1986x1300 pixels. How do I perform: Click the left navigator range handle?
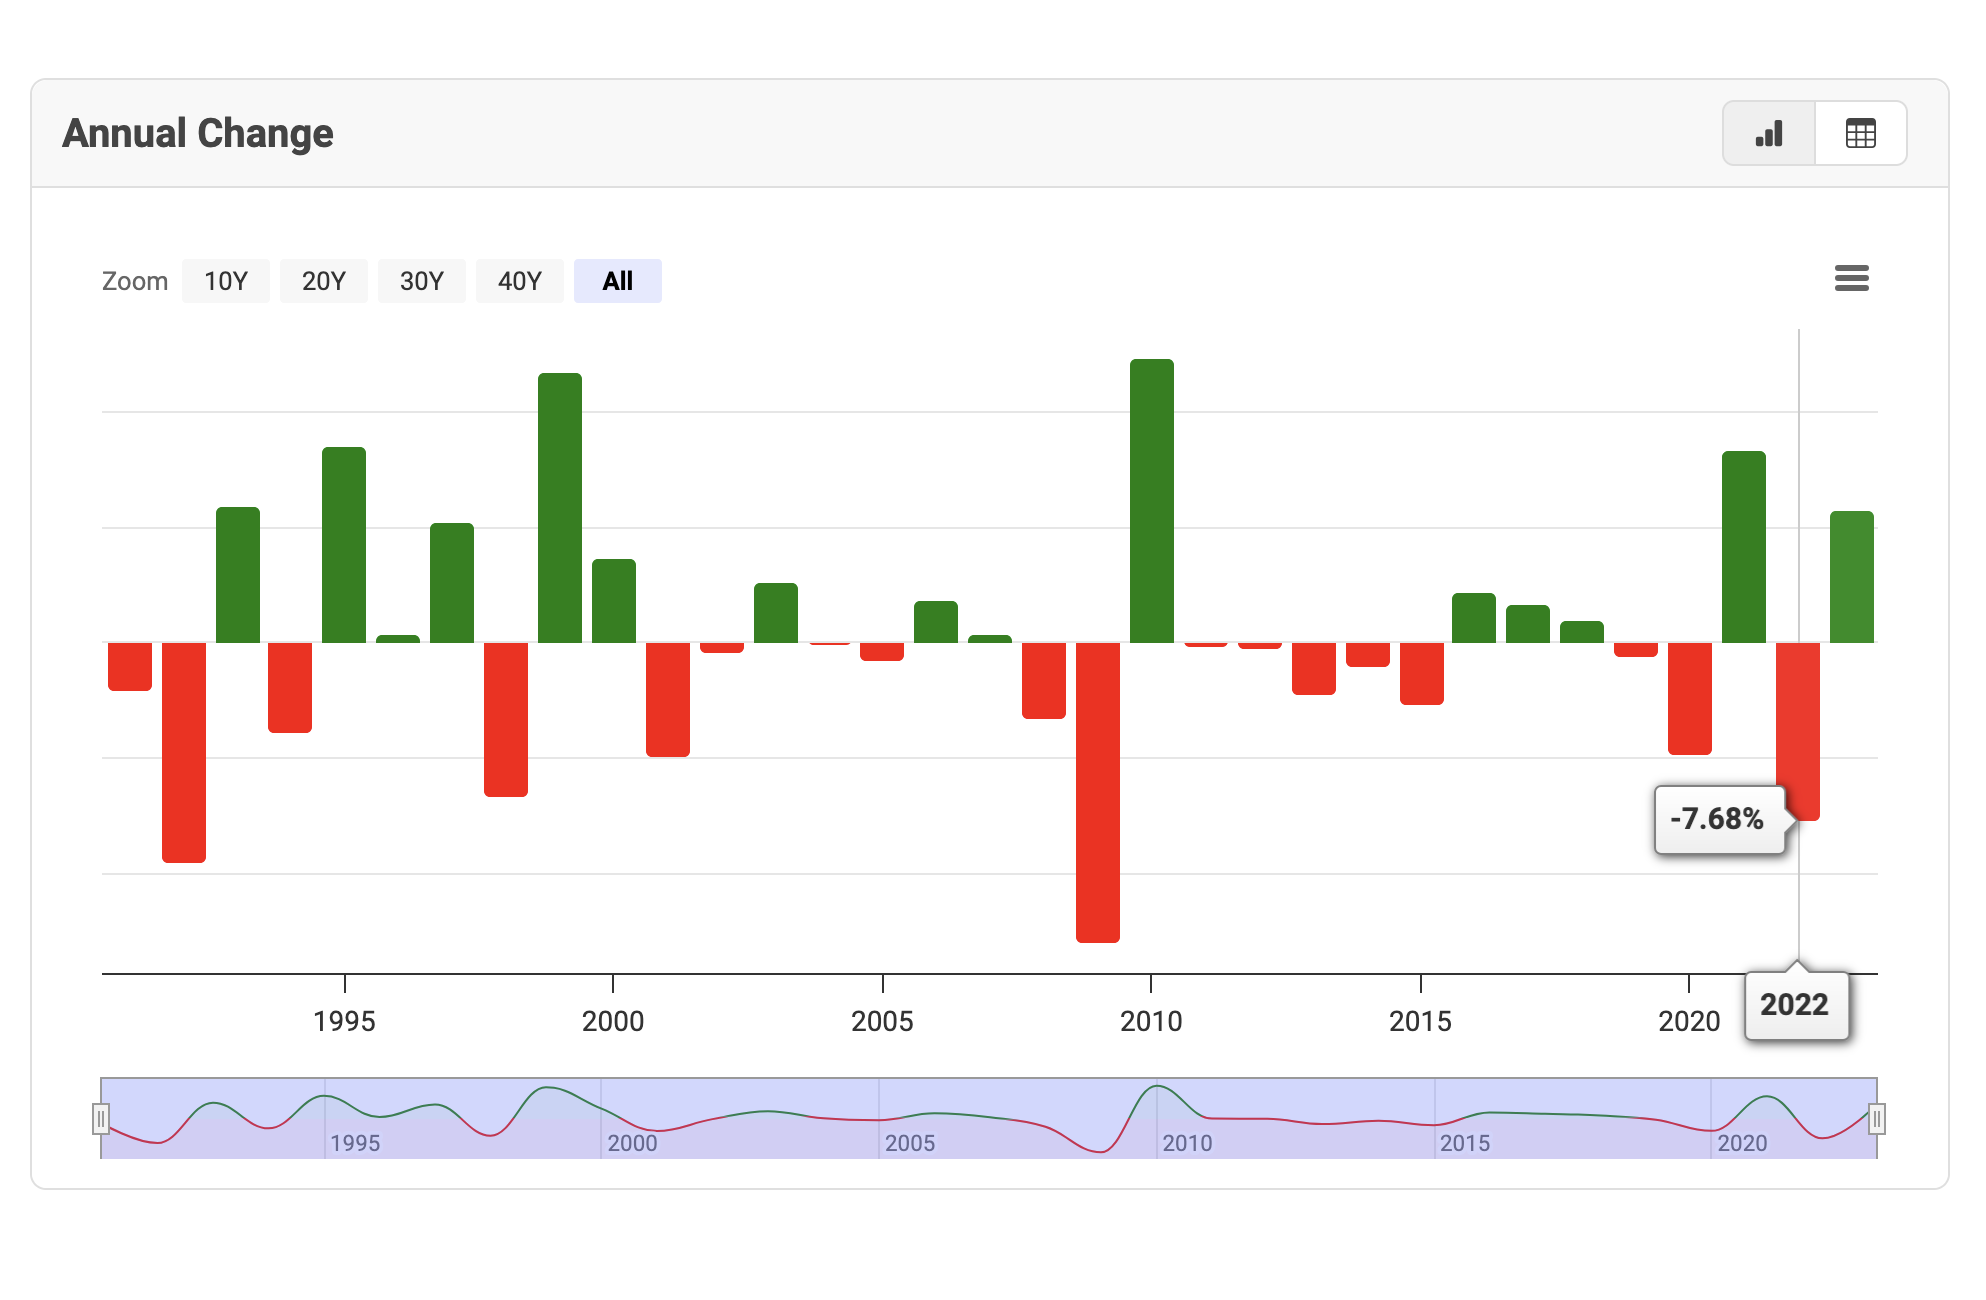(x=101, y=1119)
